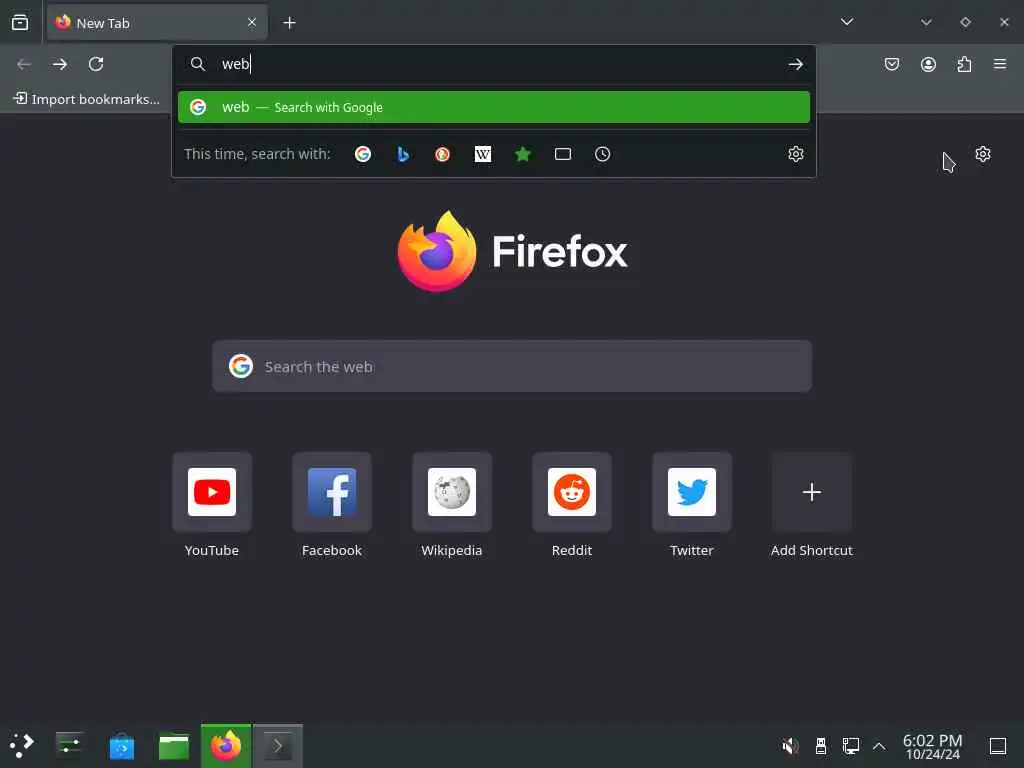The height and width of the screenshot is (768, 1024).
Task: Select 'web — Search with Google' suggestion
Action: 494,107
